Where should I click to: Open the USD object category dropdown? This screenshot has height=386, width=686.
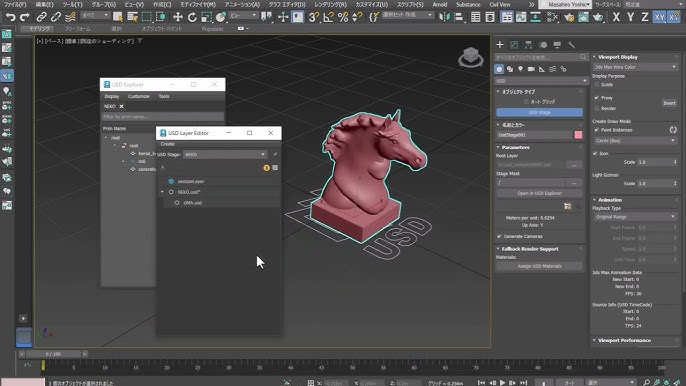click(x=541, y=81)
